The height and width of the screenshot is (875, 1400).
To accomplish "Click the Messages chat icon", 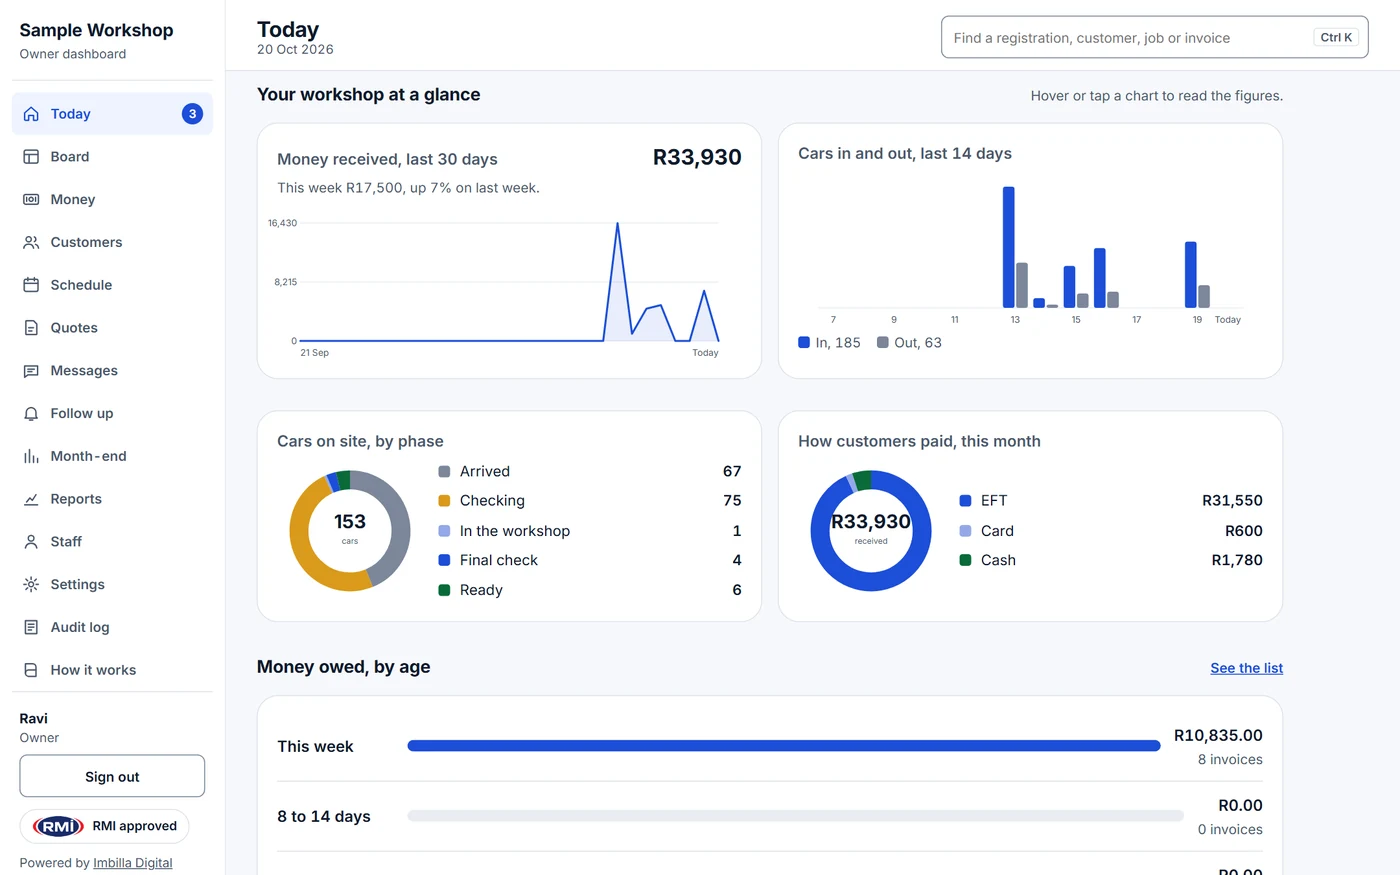I will pyautogui.click(x=31, y=371).
